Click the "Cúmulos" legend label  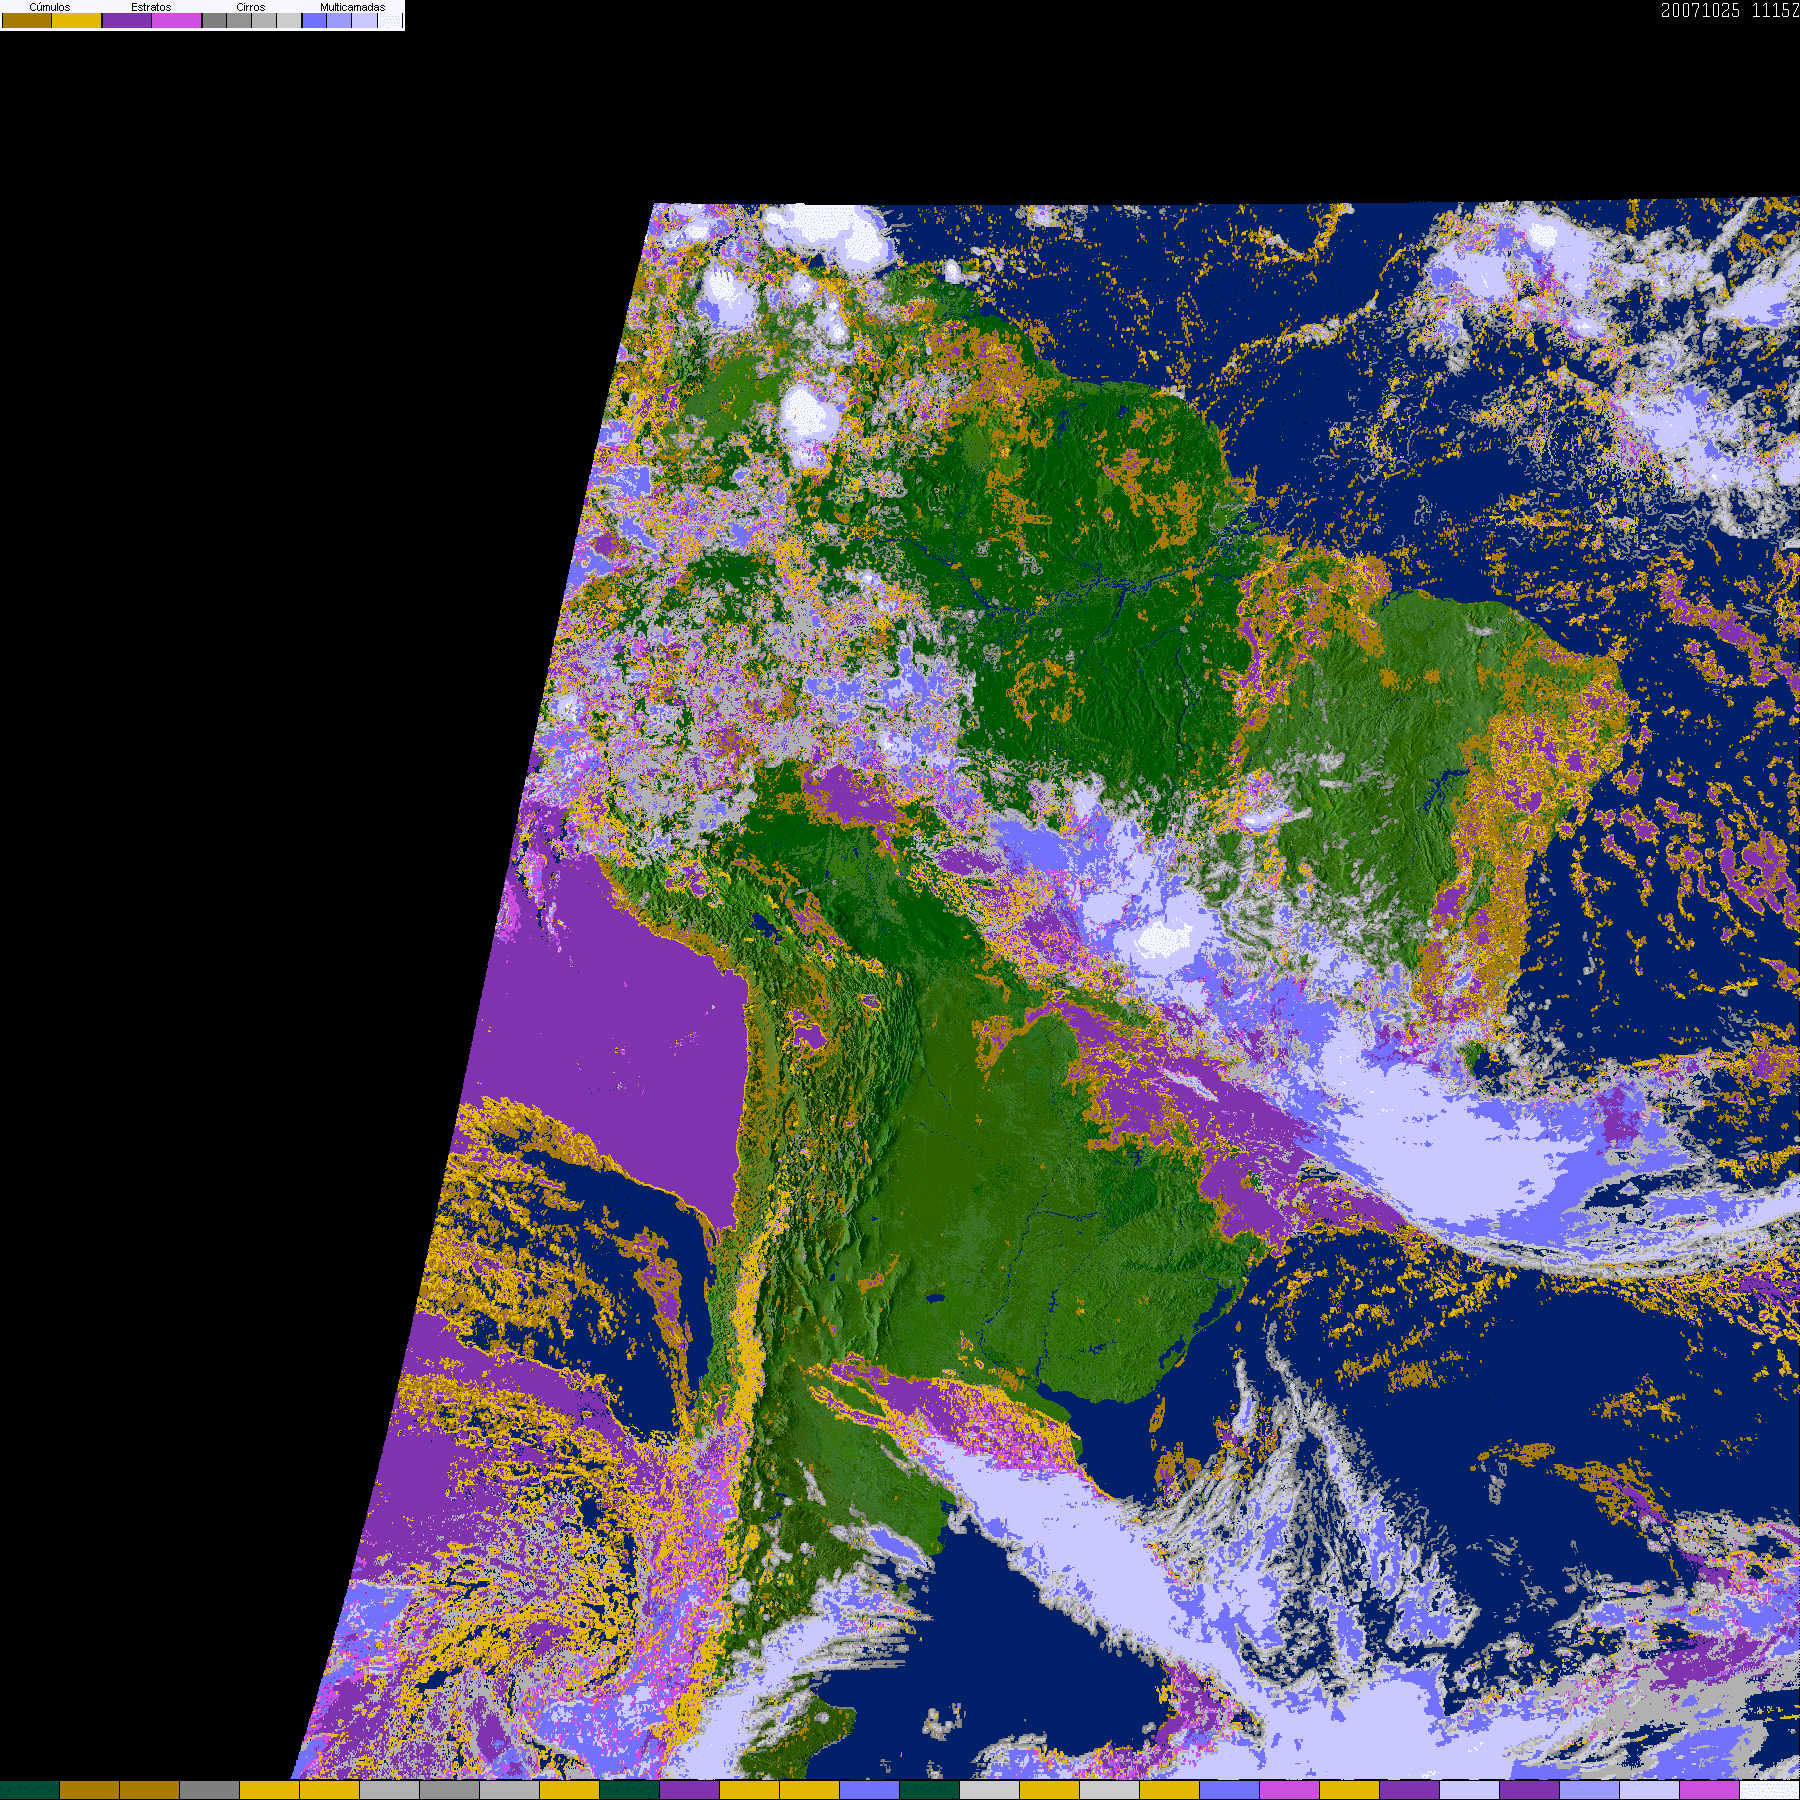pyautogui.click(x=50, y=7)
